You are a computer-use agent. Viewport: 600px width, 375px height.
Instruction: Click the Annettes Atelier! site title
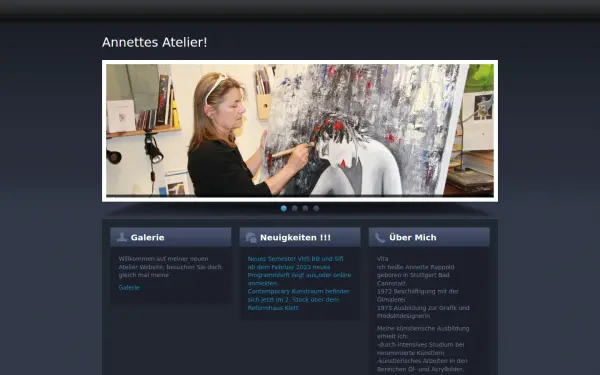154,42
